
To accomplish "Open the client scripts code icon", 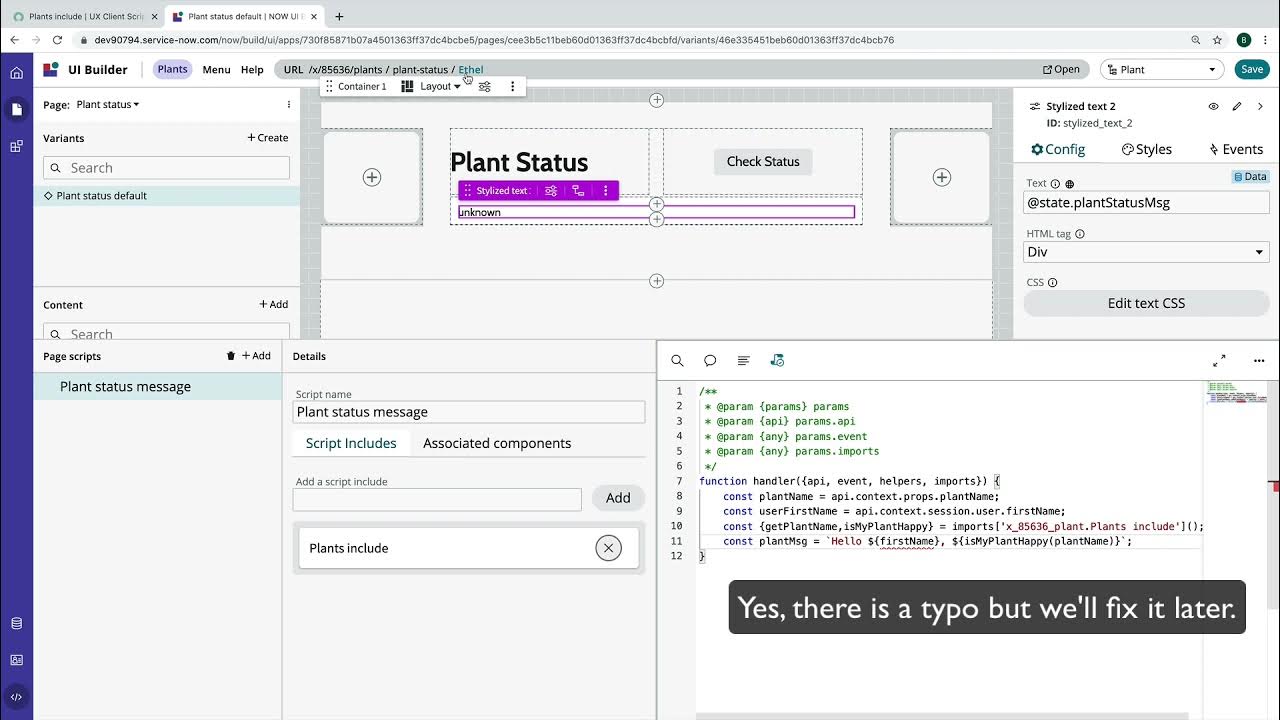I will 16,697.
